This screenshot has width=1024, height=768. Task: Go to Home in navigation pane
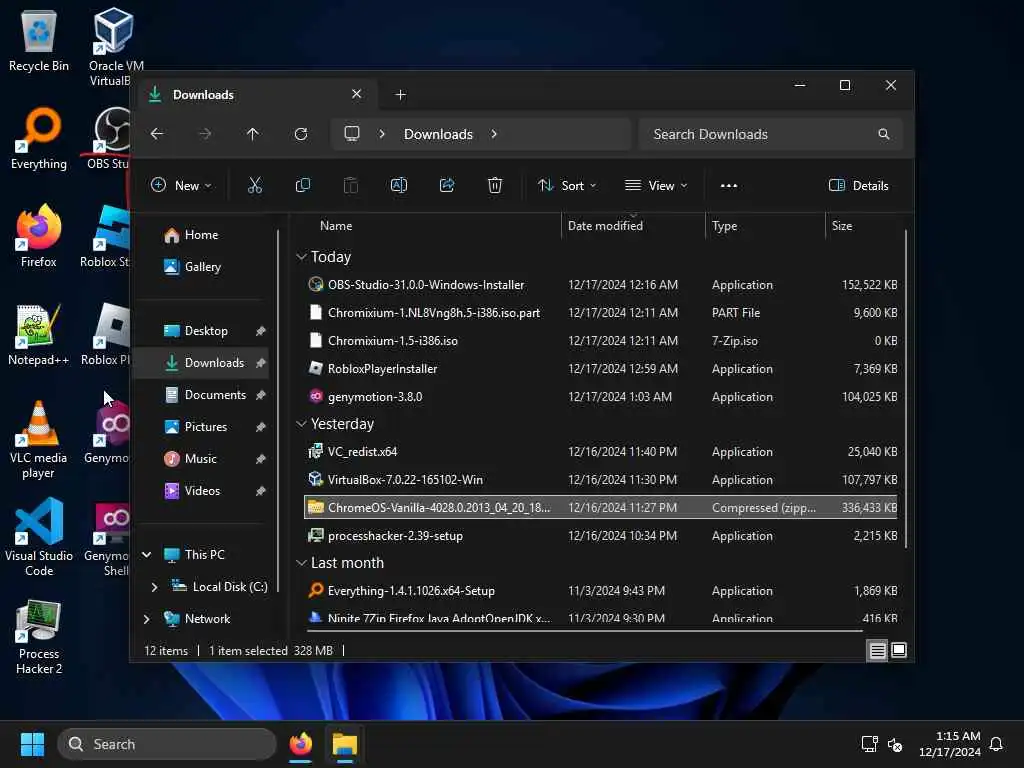(201, 235)
